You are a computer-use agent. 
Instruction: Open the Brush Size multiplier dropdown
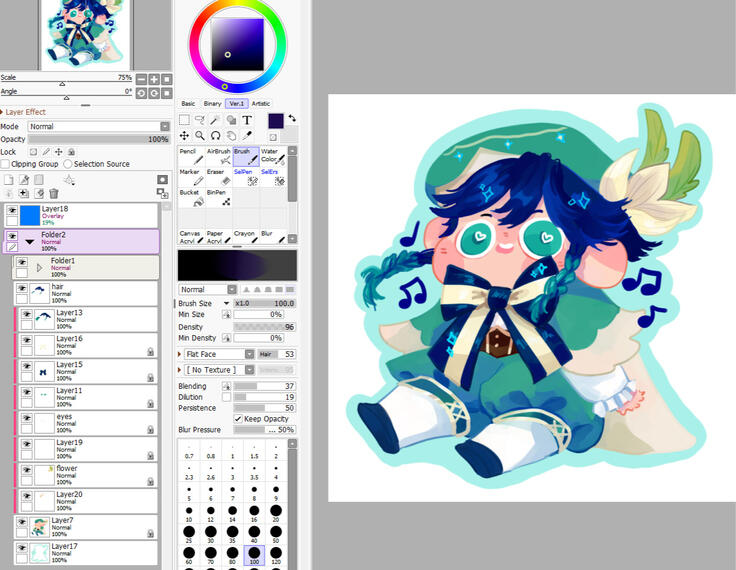(x=226, y=303)
